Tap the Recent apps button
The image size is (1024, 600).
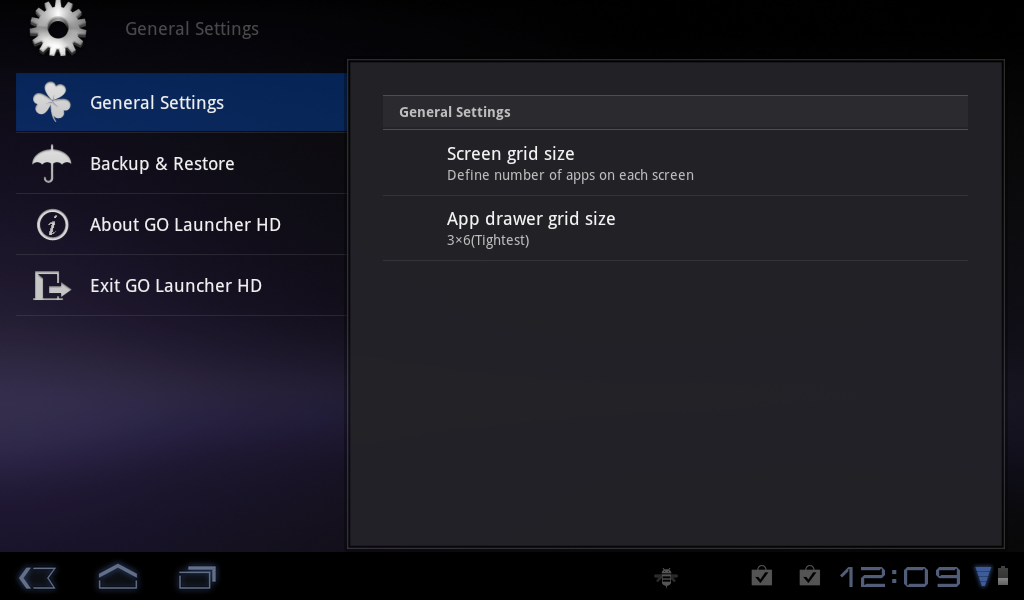[x=197, y=578]
